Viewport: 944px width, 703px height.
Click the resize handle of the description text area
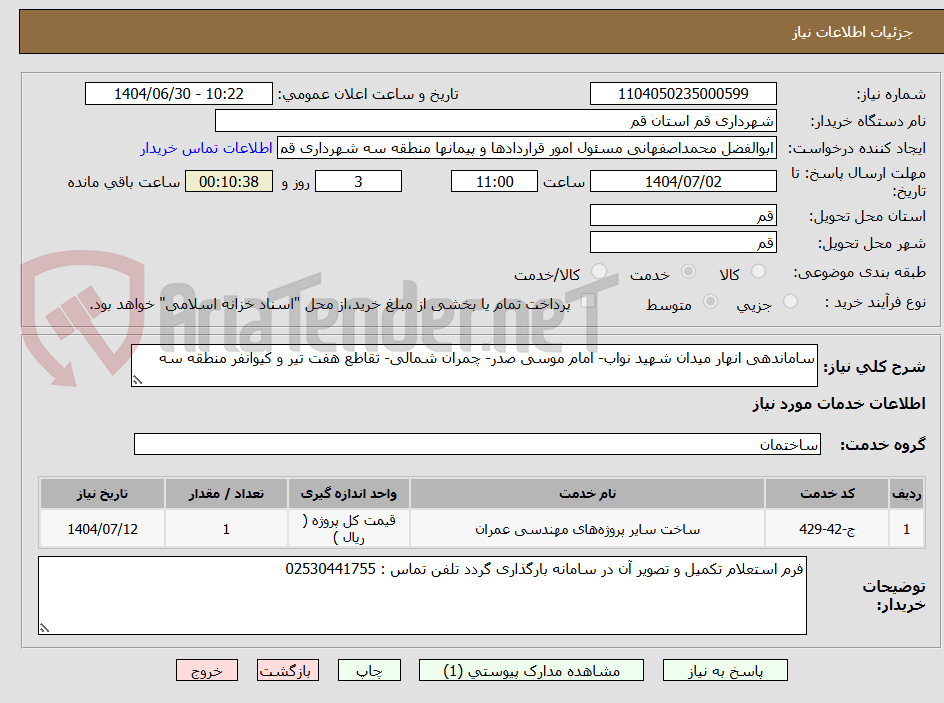click(x=136, y=381)
